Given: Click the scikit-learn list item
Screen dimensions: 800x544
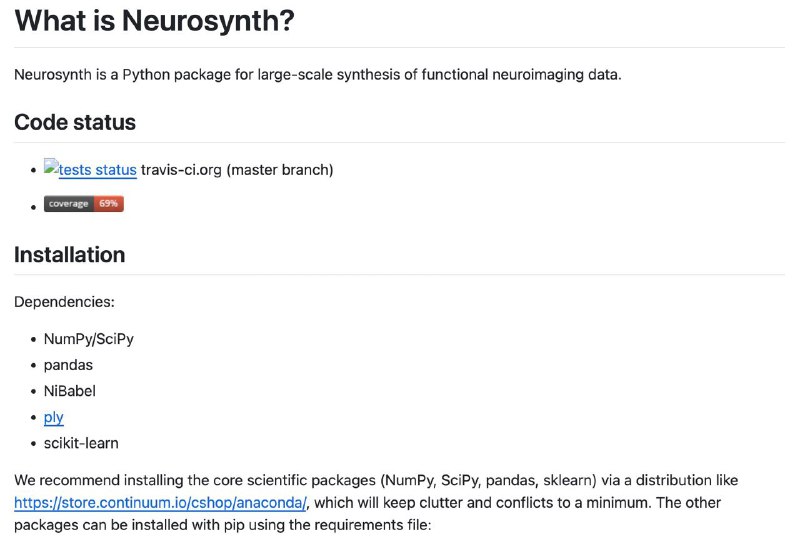Looking at the screenshot, I should point(81,443).
